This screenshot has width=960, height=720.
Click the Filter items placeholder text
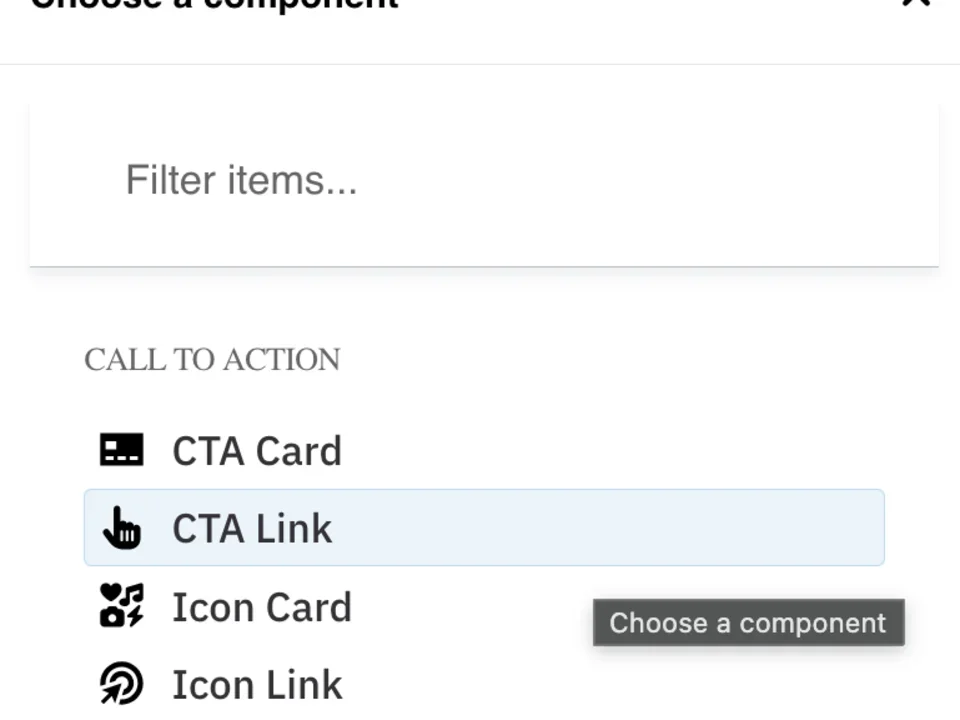click(x=241, y=181)
